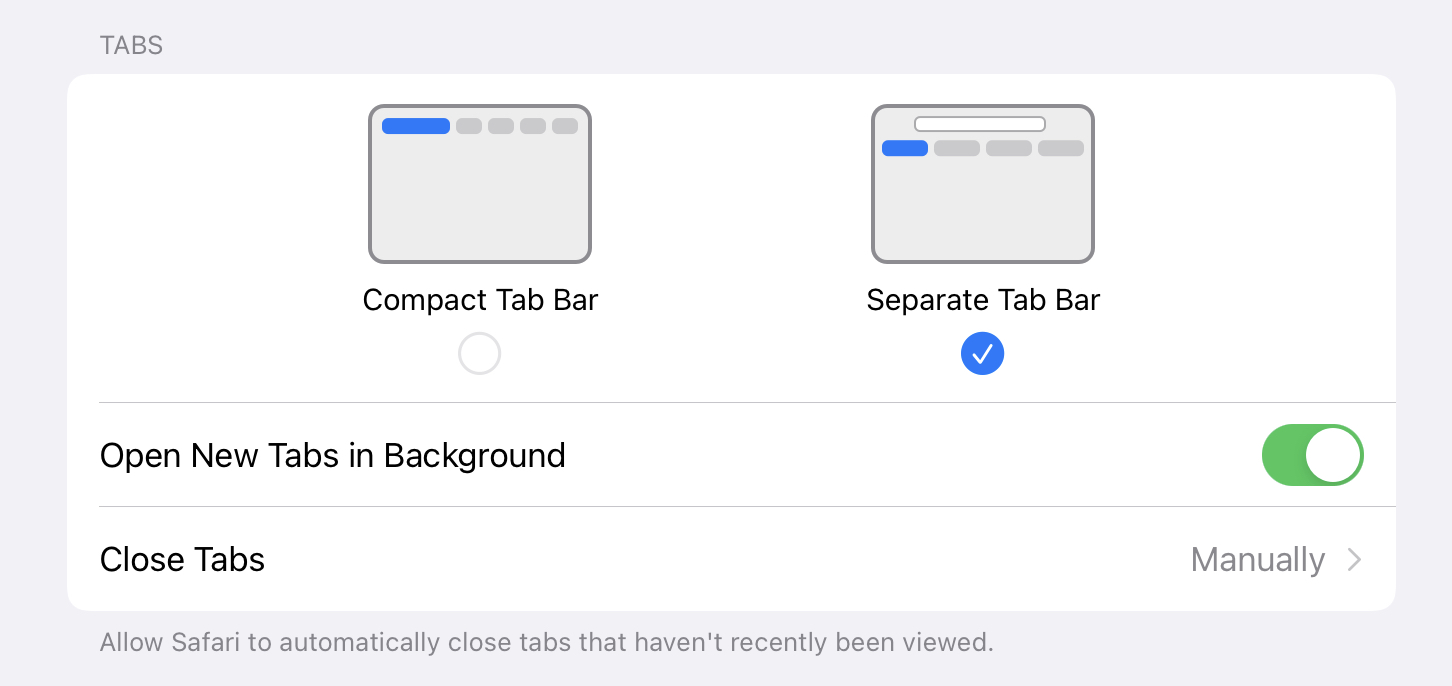Select the Compact Tab Bar radio button
Screen dimensions: 1452x686
point(479,353)
